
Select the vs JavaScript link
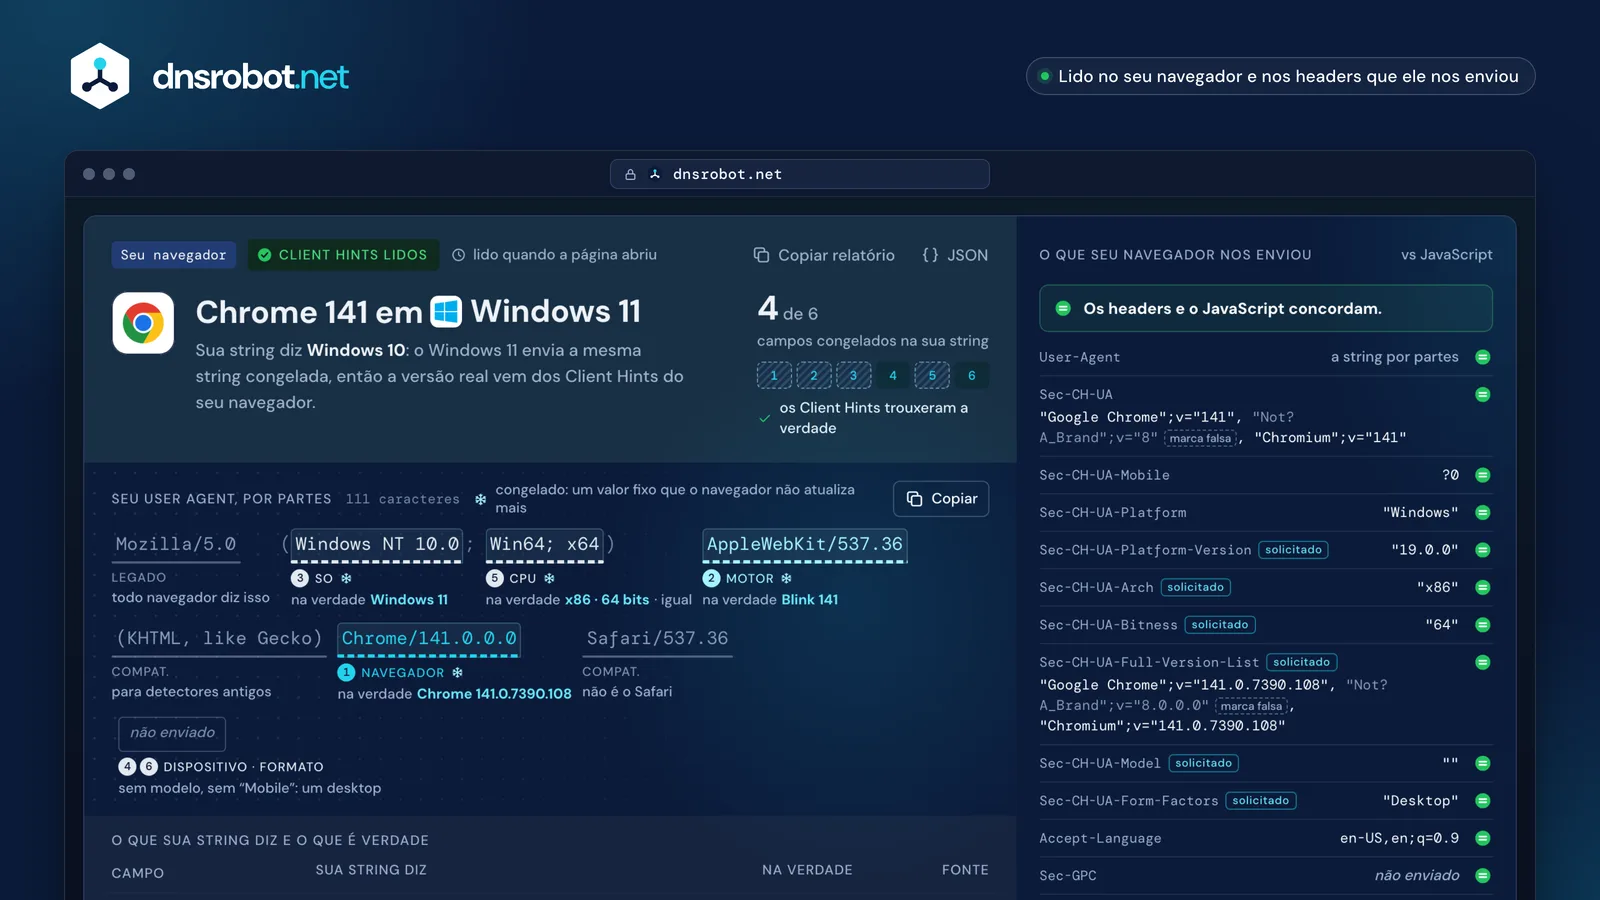(x=1446, y=255)
